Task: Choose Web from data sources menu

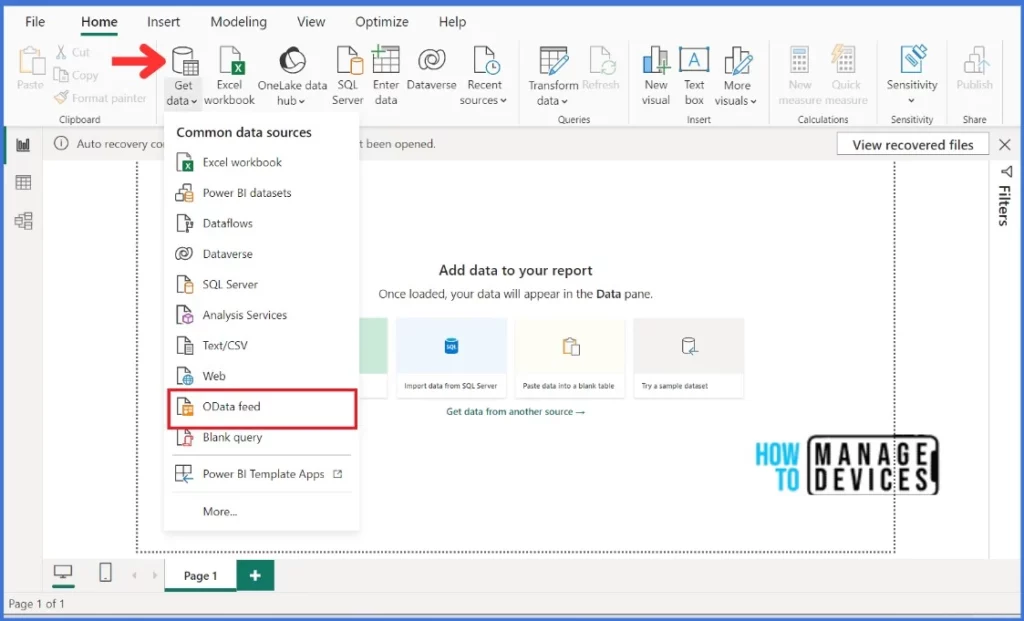Action: click(261, 376)
